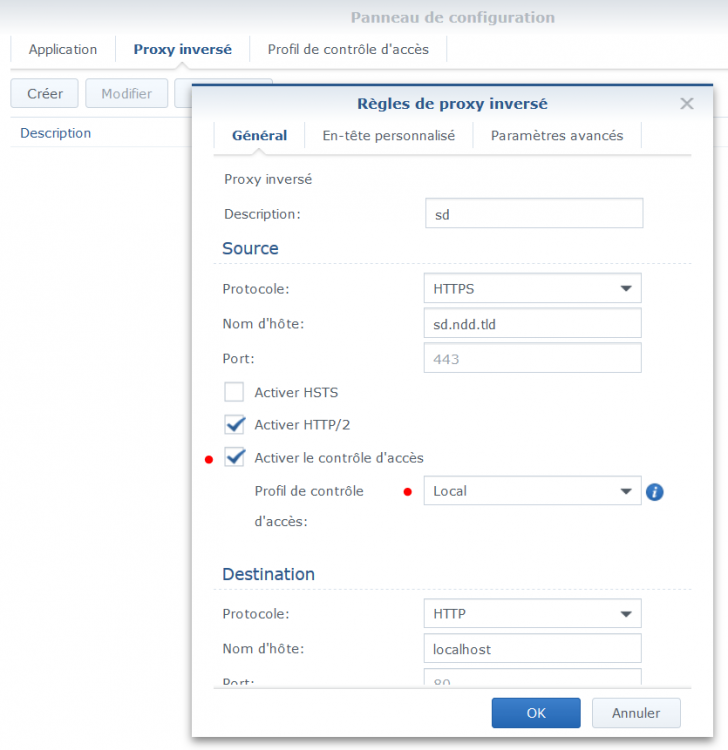Viewport: 728px width, 750px height.
Task: Uncheck the Activer HTTP/2 checkbox
Action: point(235,425)
